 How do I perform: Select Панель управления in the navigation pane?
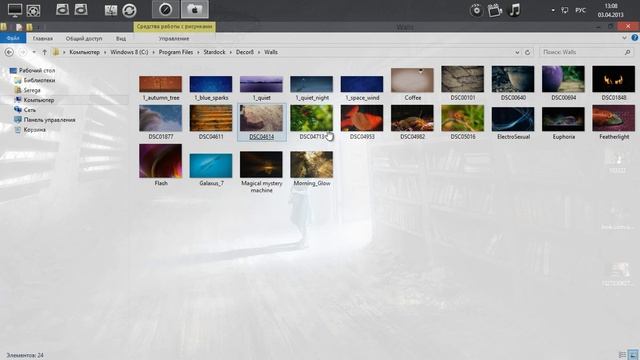[x=49, y=120]
